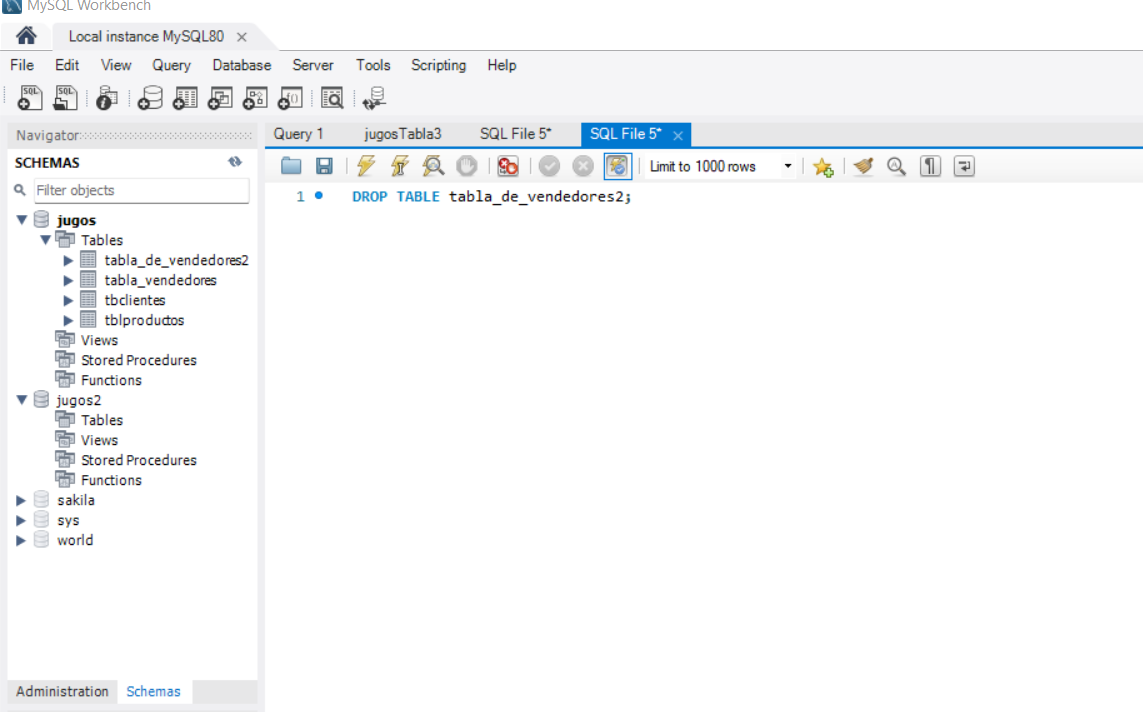Close the active SQL File 5* tab
The width and height of the screenshot is (1143, 712).
(678, 136)
